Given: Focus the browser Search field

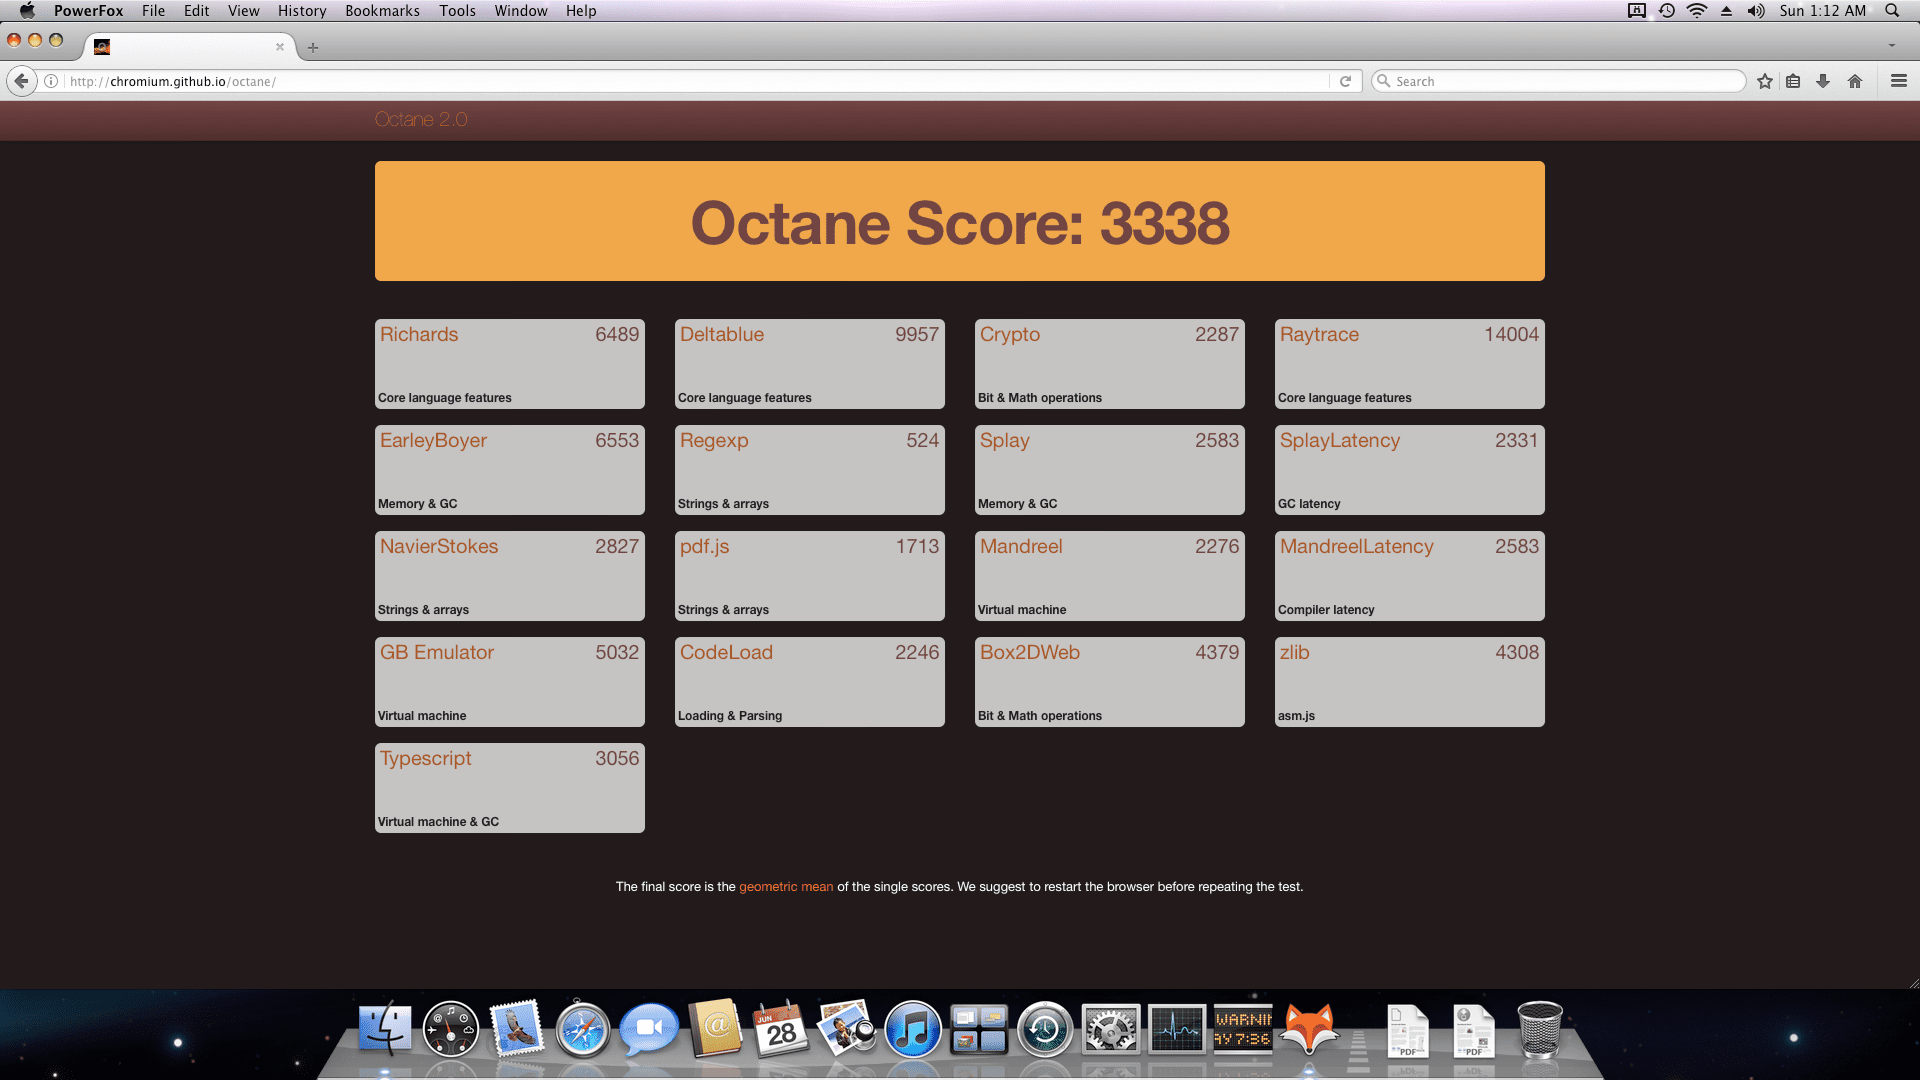Looking at the screenshot, I should click(1560, 81).
